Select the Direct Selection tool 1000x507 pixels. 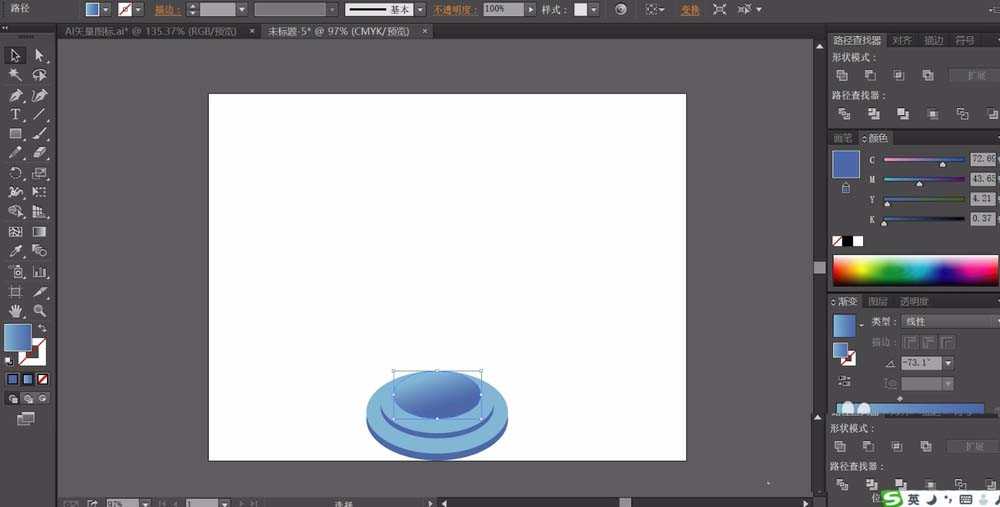40,55
